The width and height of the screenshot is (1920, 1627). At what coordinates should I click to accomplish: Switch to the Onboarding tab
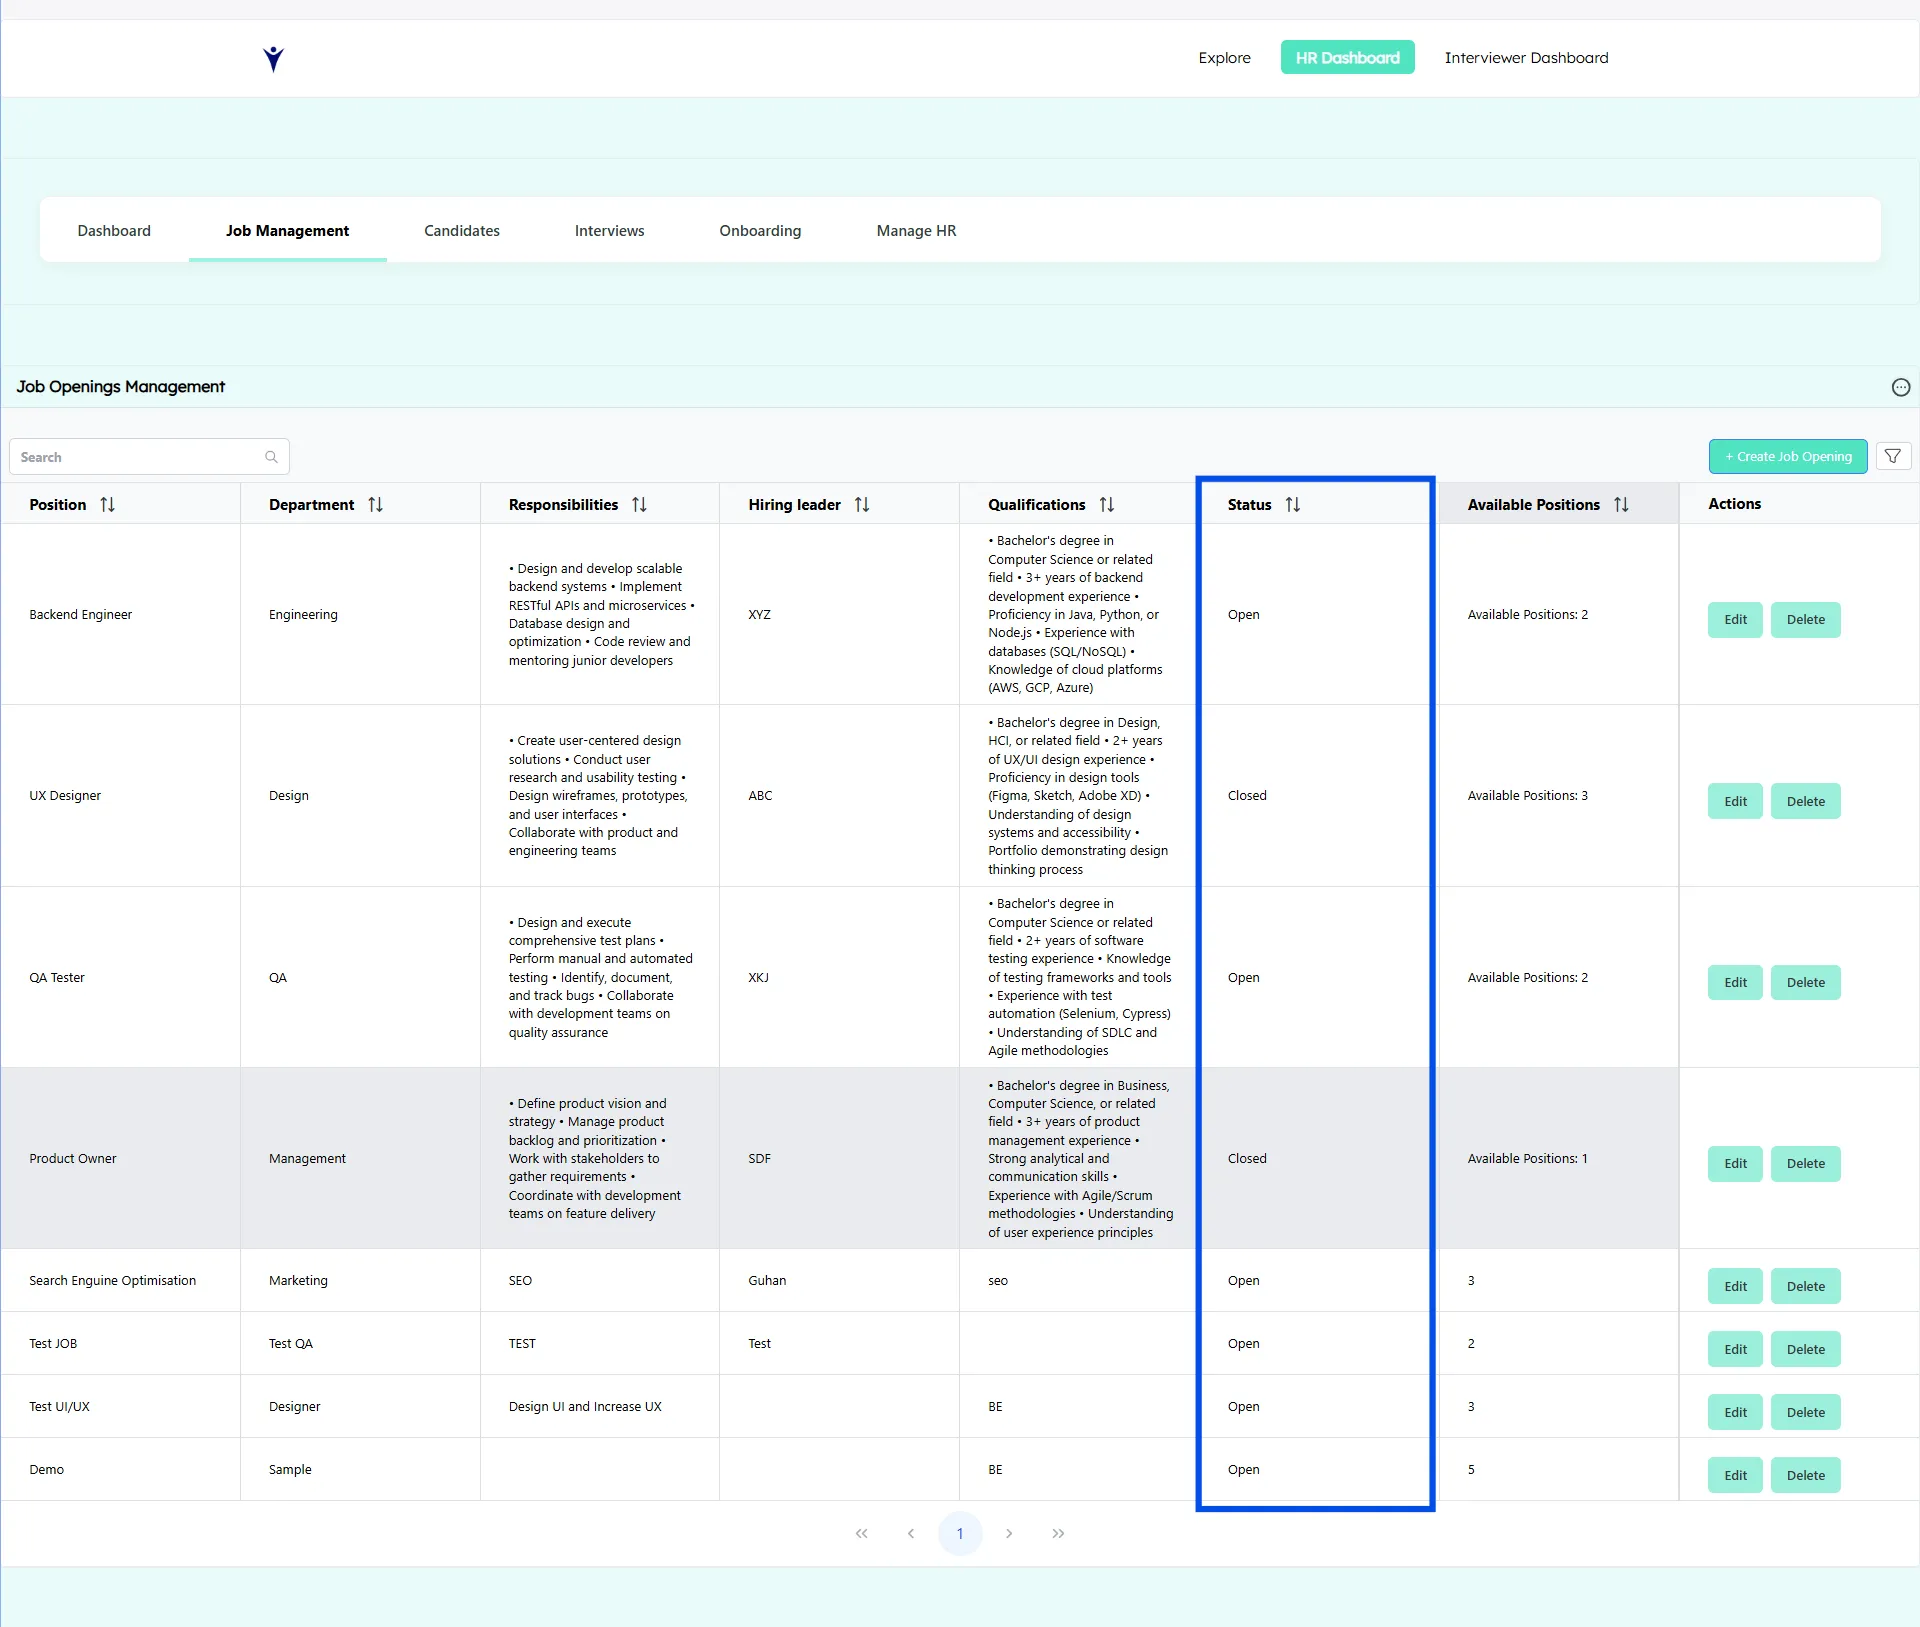tap(759, 230)
